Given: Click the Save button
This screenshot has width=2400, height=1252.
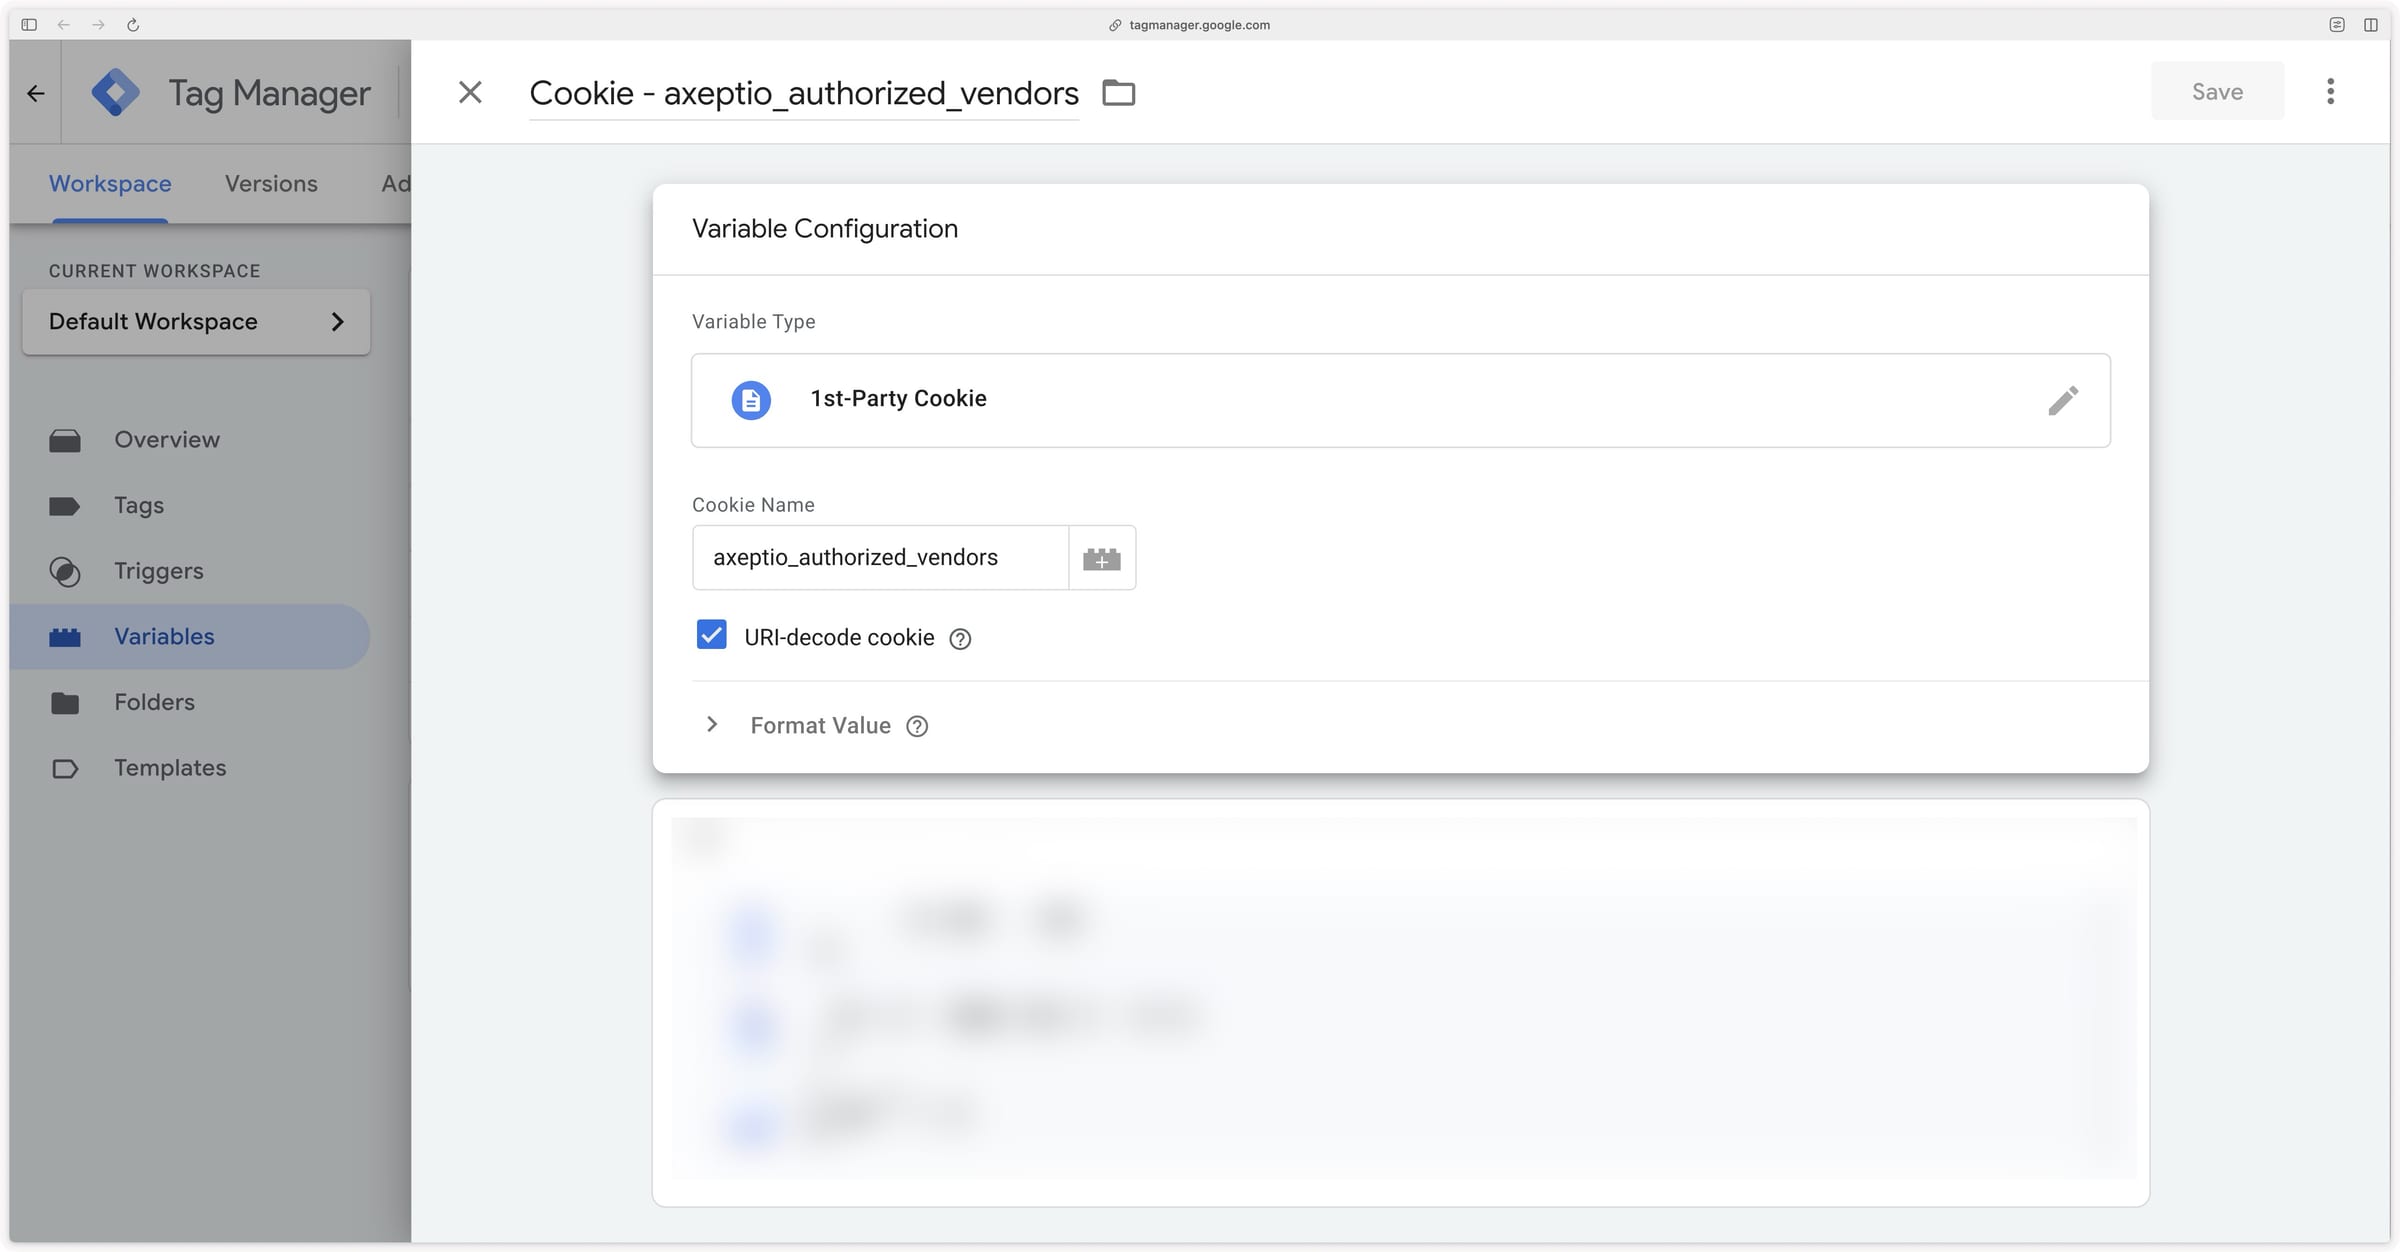Looking at the screenshot, I should (2217, 91).
